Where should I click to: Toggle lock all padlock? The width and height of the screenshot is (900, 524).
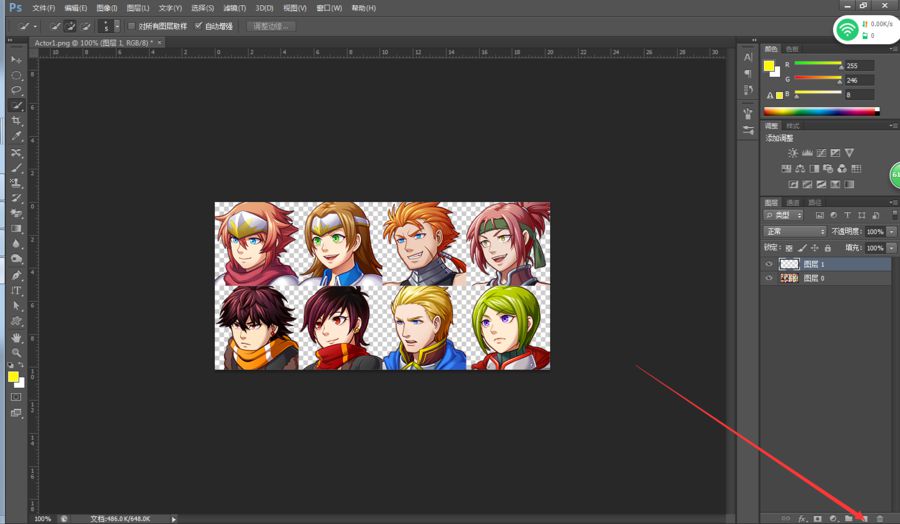(x=828, y=248)
